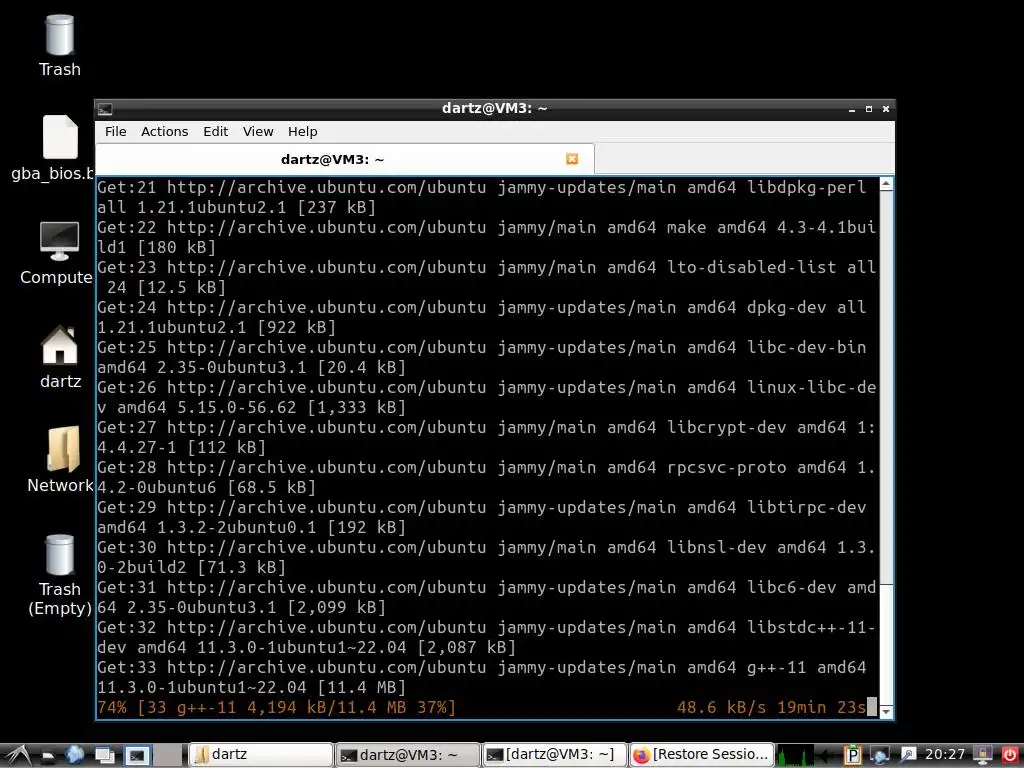The image size is (1024, 768).
Task: Select the dartz@VM3: ~ terminal tab
Action: pos(344,159)
